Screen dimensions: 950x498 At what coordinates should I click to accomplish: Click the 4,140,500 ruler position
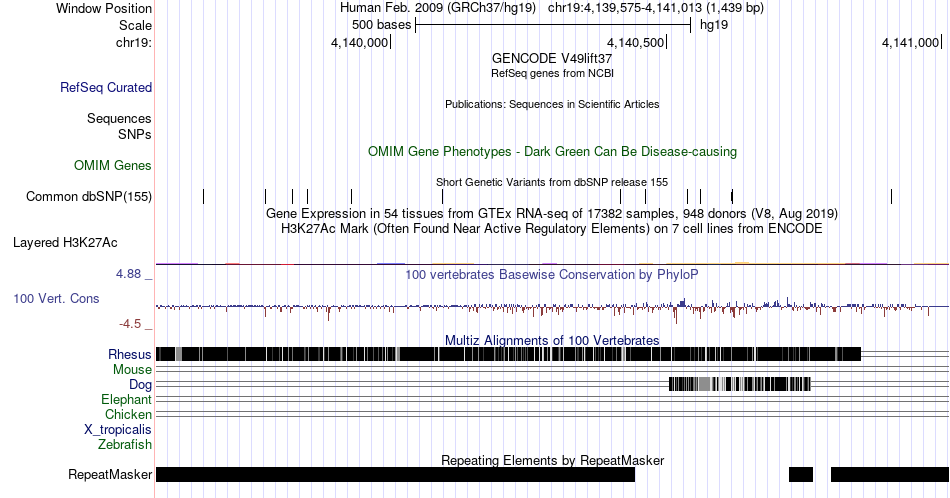(x=637, y=42)
